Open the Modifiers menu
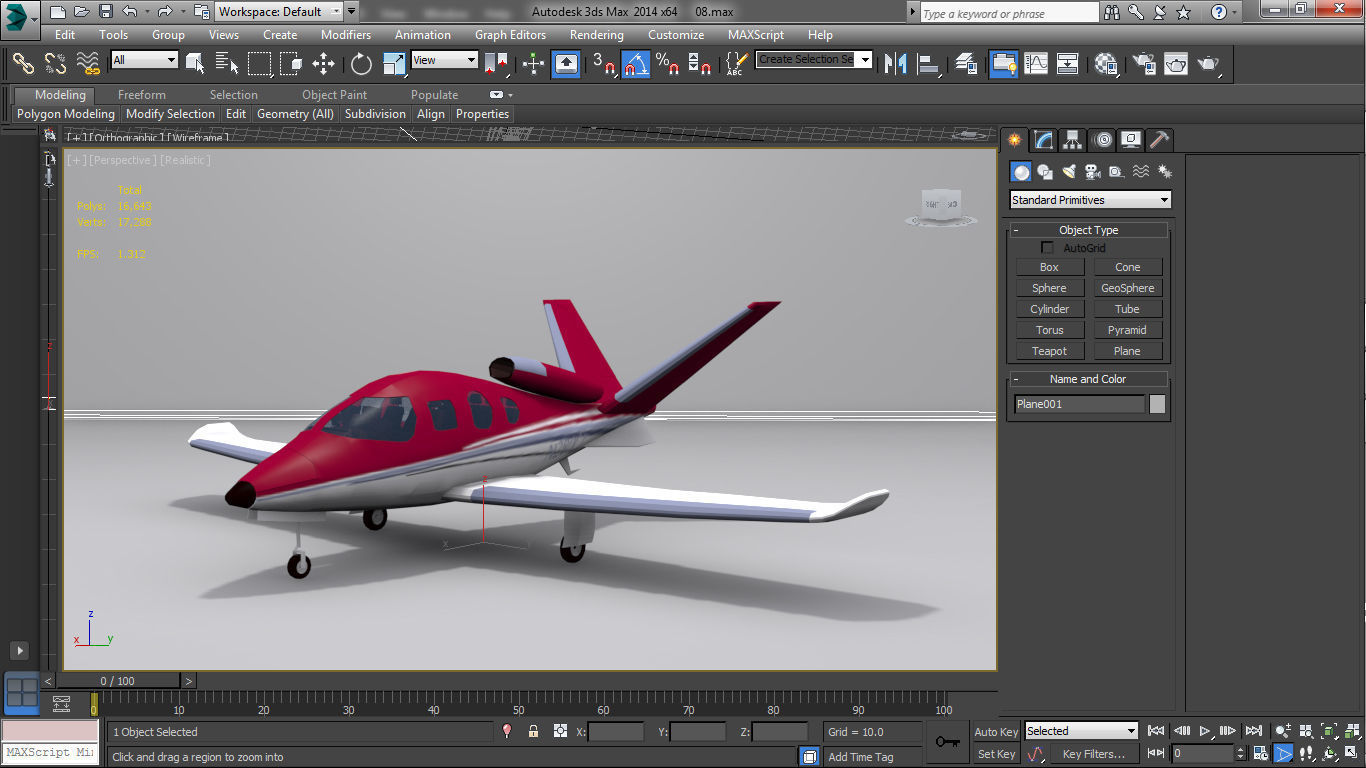 346,34
